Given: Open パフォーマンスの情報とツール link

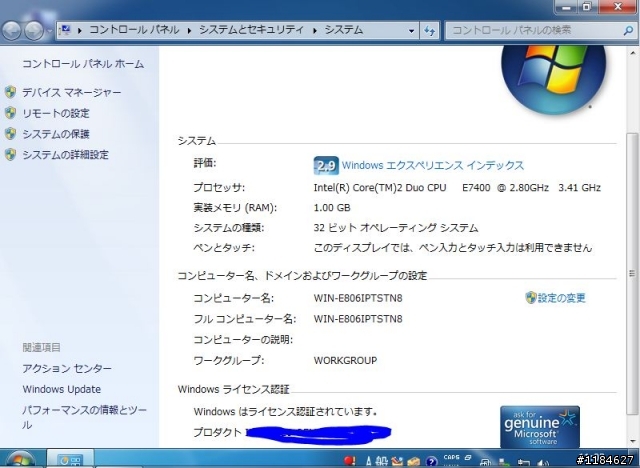Looking at the screenshot, I should point(84,417).
